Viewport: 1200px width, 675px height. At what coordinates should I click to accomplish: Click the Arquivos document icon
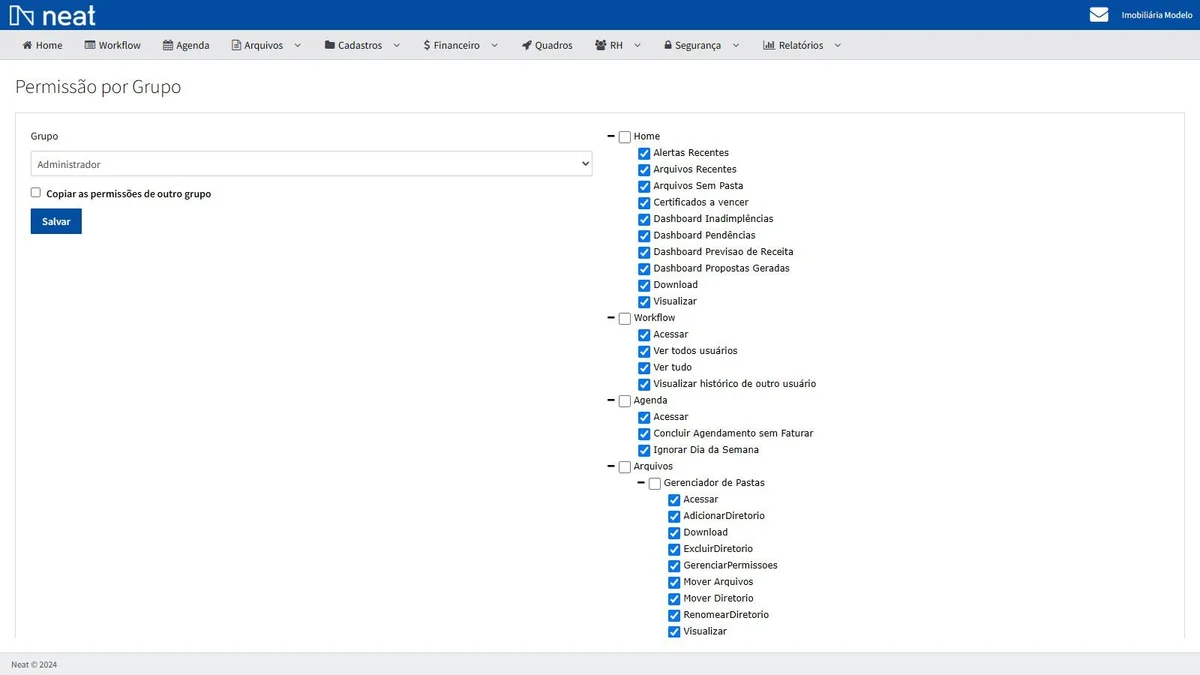236,45
